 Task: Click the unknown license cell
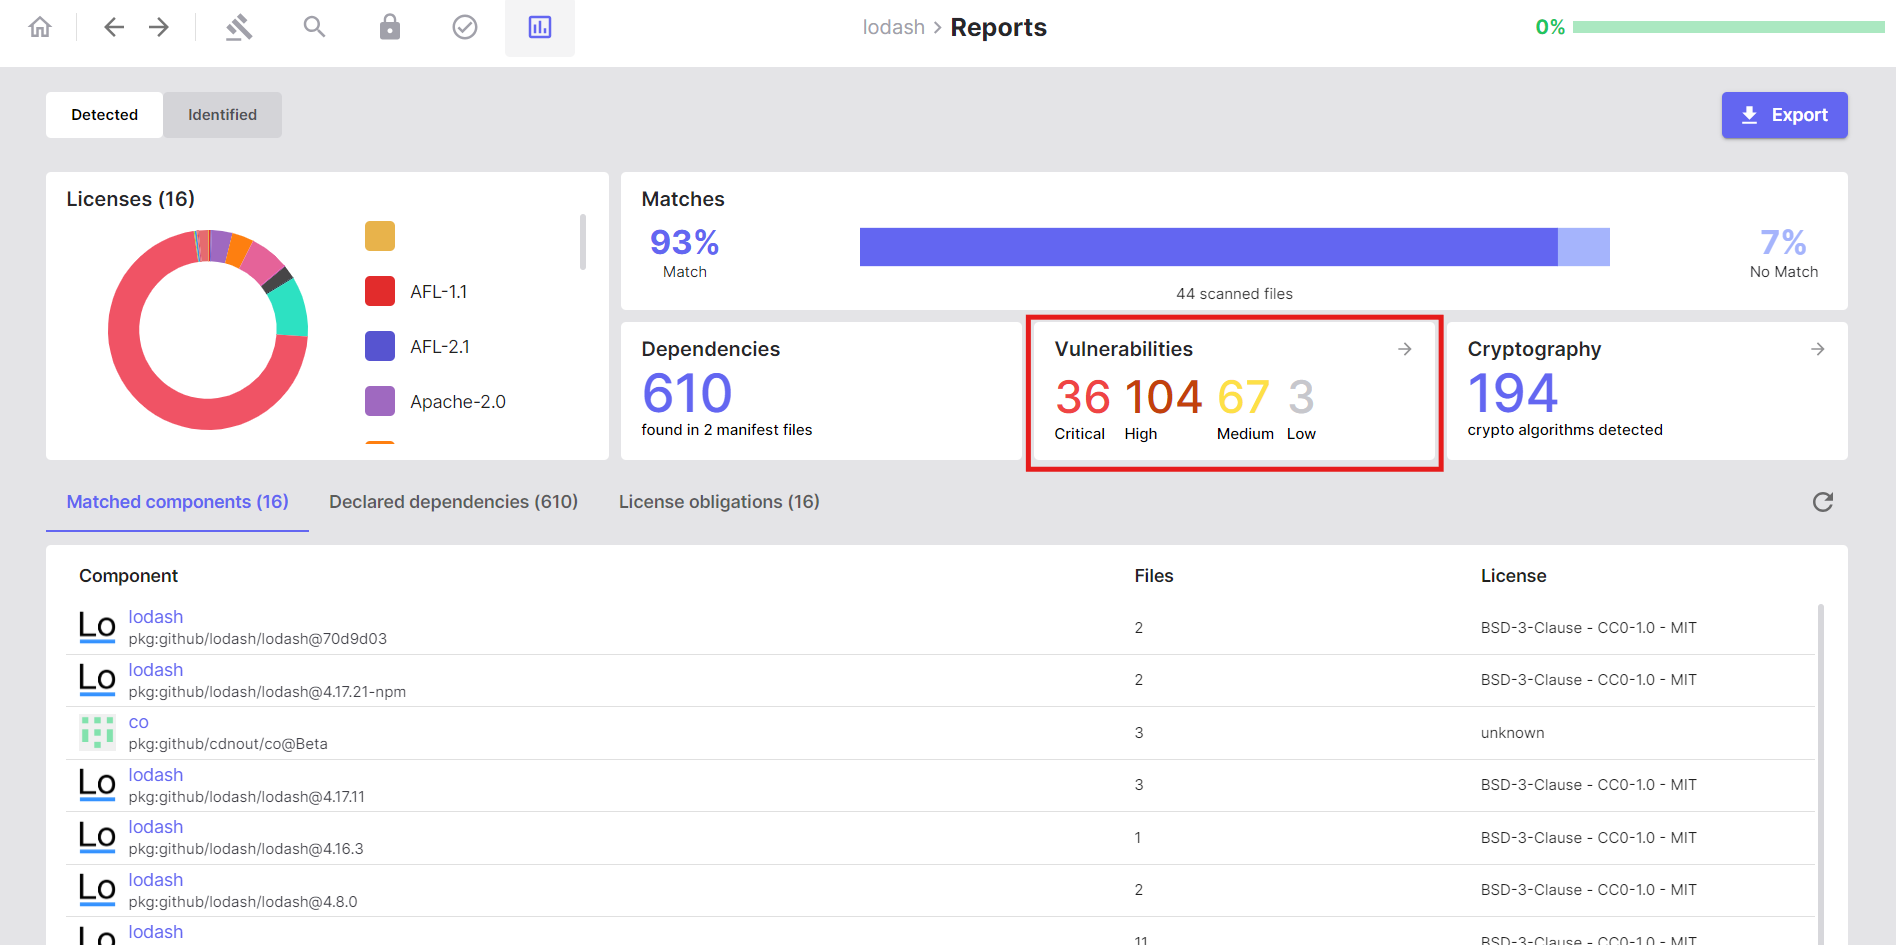1512,733
